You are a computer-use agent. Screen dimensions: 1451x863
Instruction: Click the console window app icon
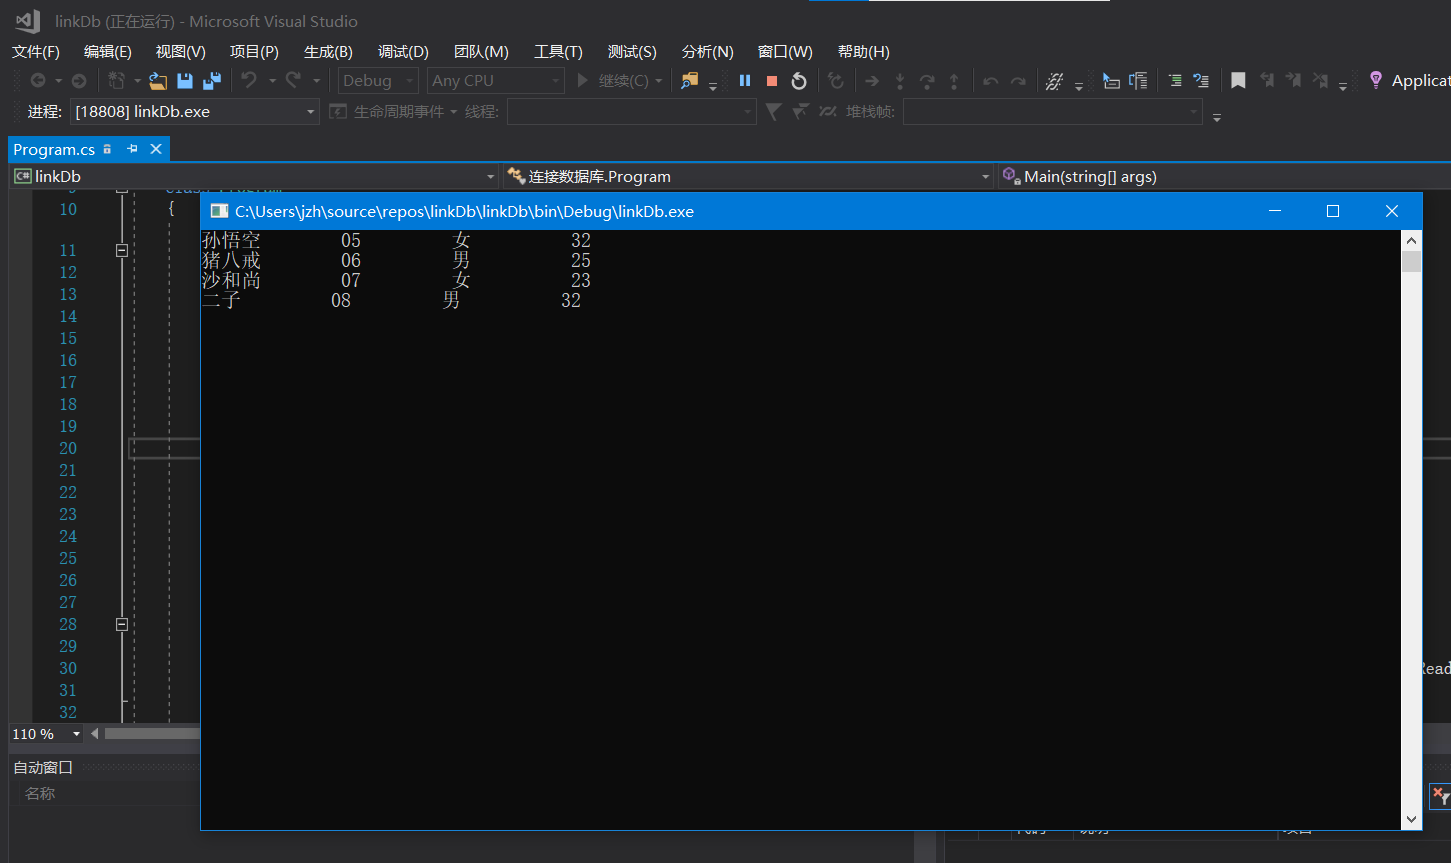219,211
